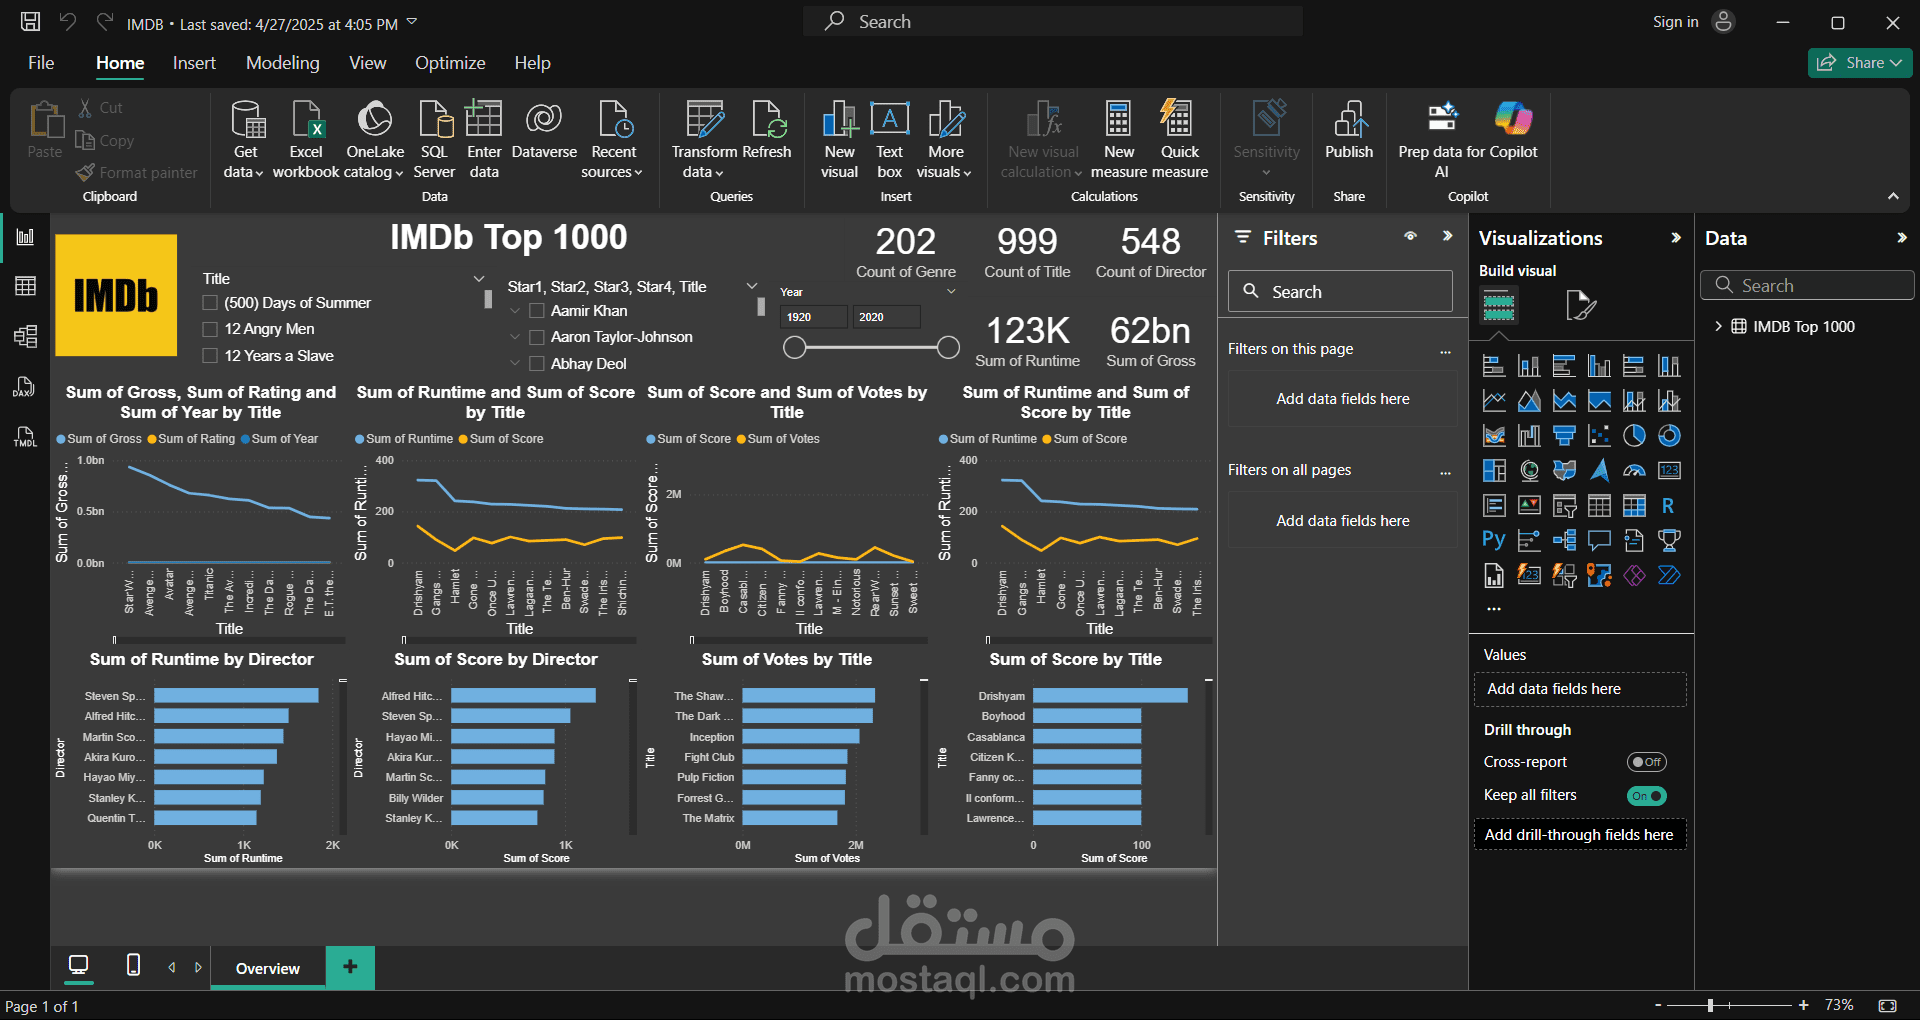
Task: Check the Aamir Khan checkbox
Action: [x=537, y=311]
